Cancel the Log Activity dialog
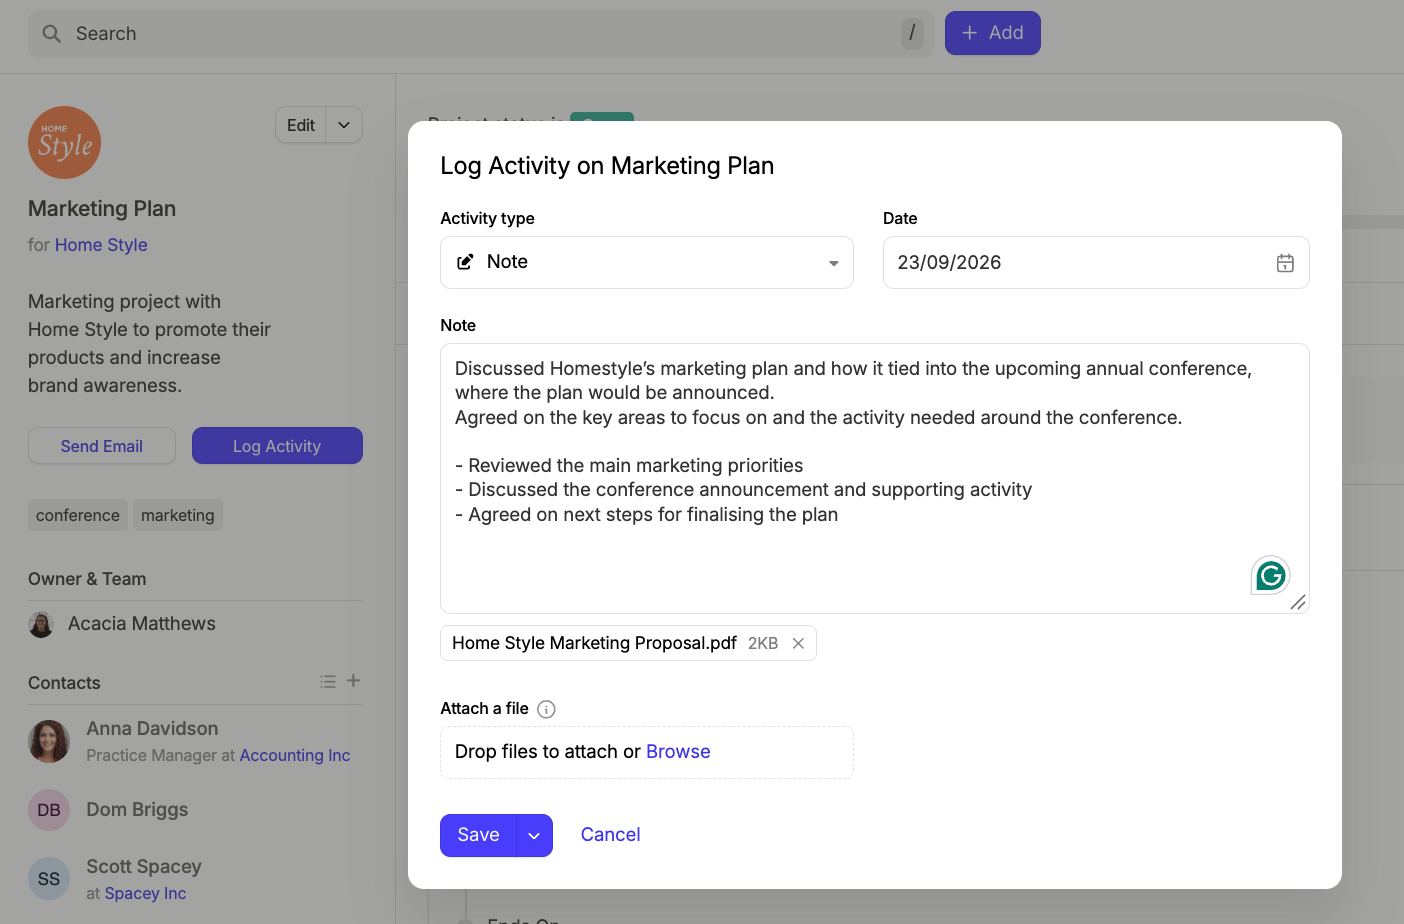1404x924 pixels. pyautogui.click(x=610, y=835)
